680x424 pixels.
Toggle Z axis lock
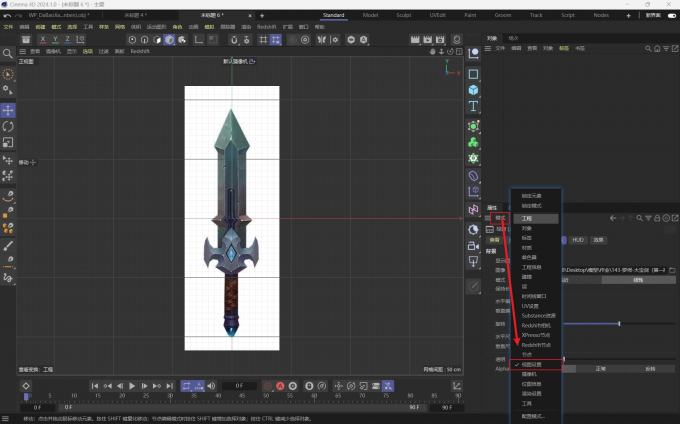[68, 39]
